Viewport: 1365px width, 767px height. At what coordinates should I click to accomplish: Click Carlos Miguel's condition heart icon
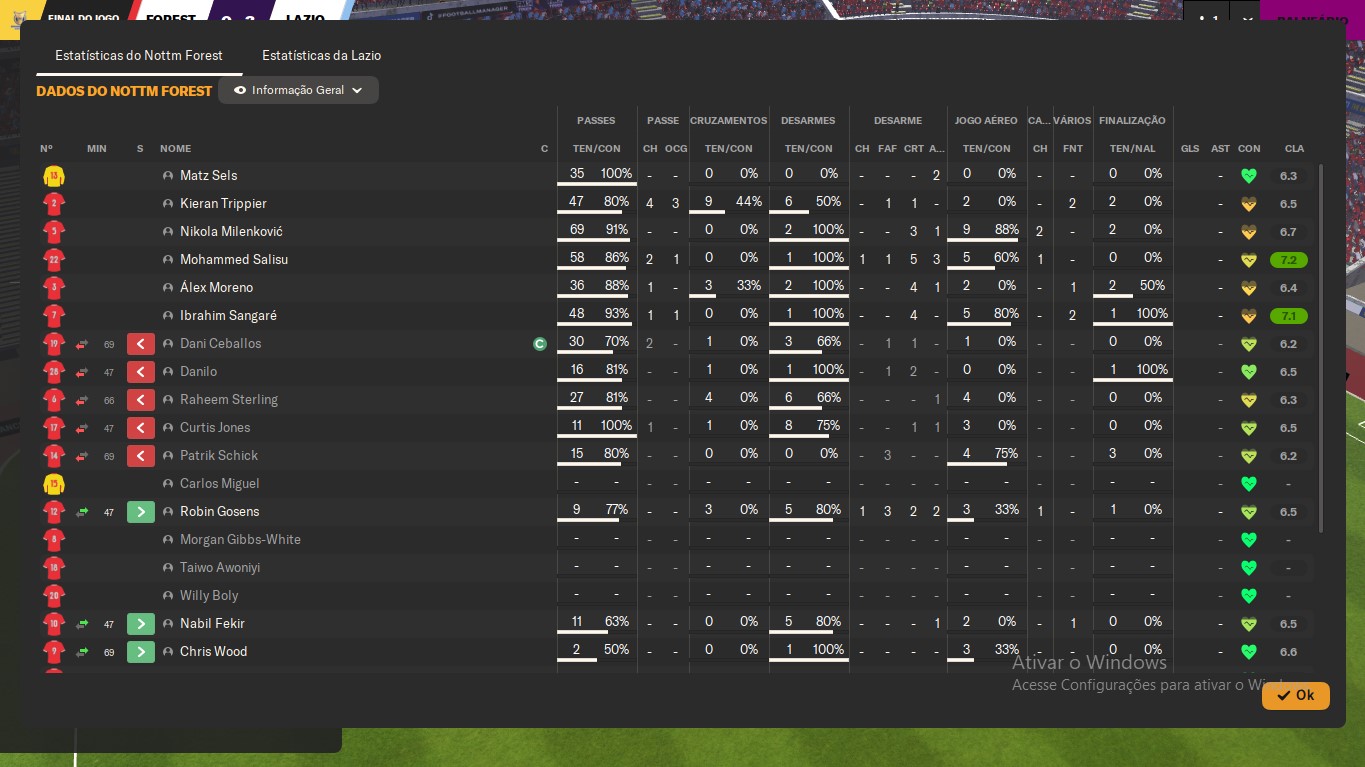pos(1248,484)
